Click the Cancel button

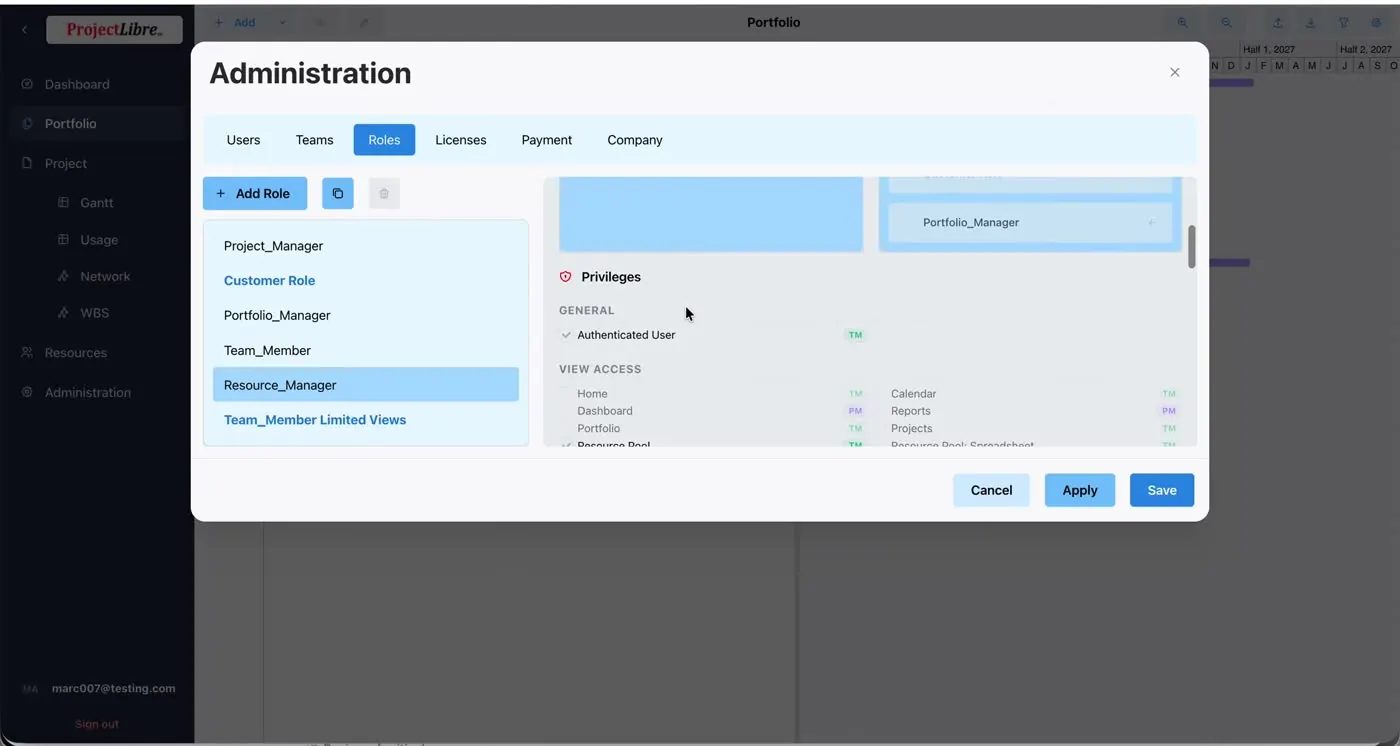[991, 490]
